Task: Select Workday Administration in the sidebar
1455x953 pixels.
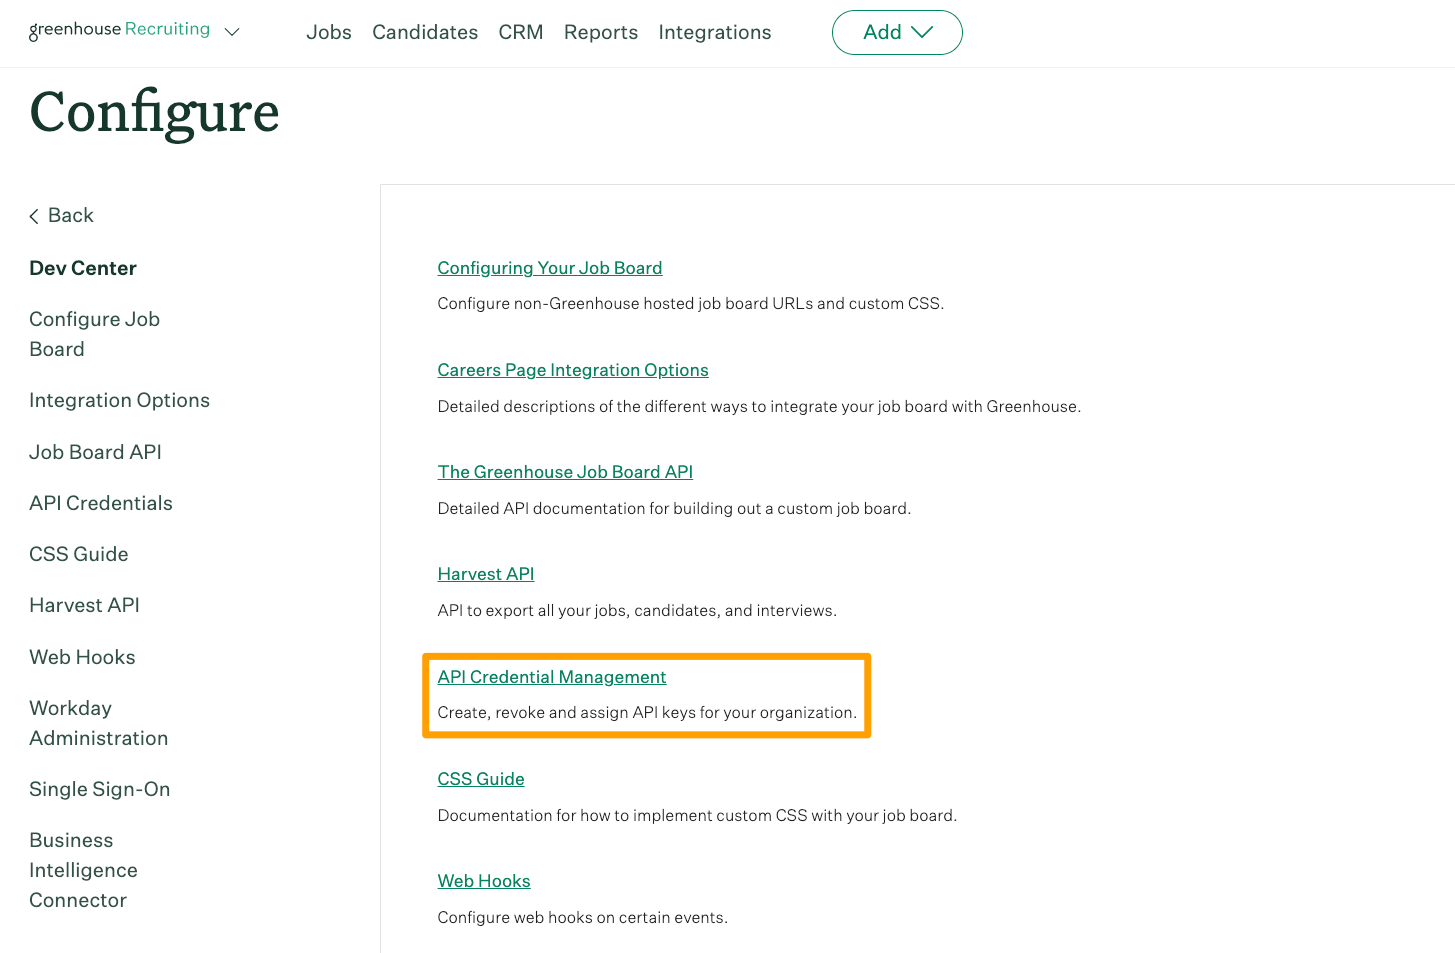Action: tap(98, 723)
